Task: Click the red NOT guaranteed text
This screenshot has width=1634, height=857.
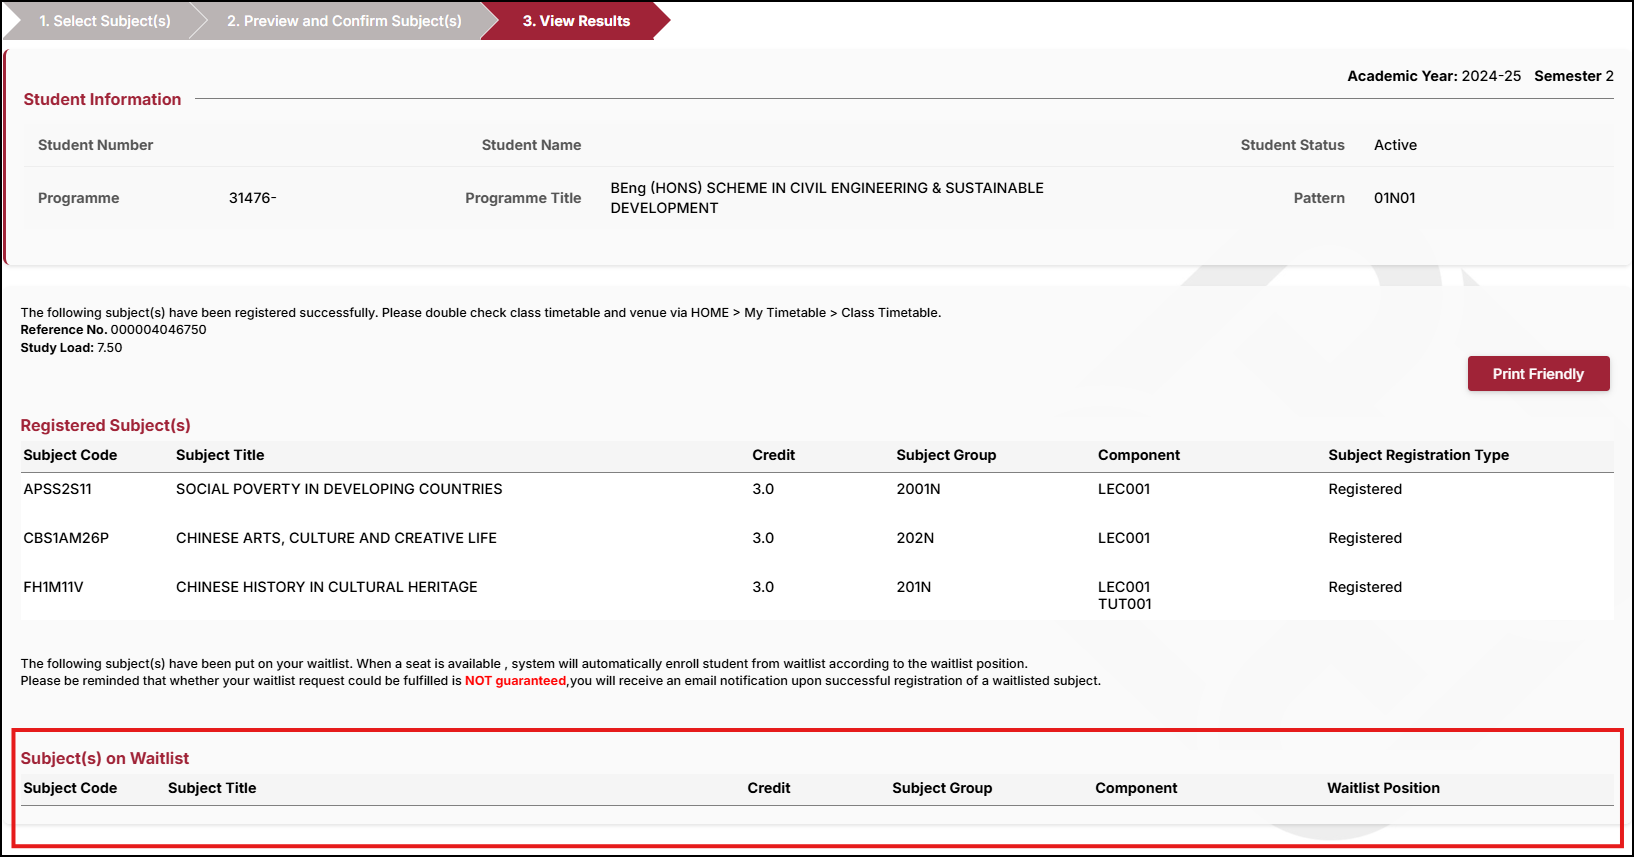Action: tap(515, 681)
